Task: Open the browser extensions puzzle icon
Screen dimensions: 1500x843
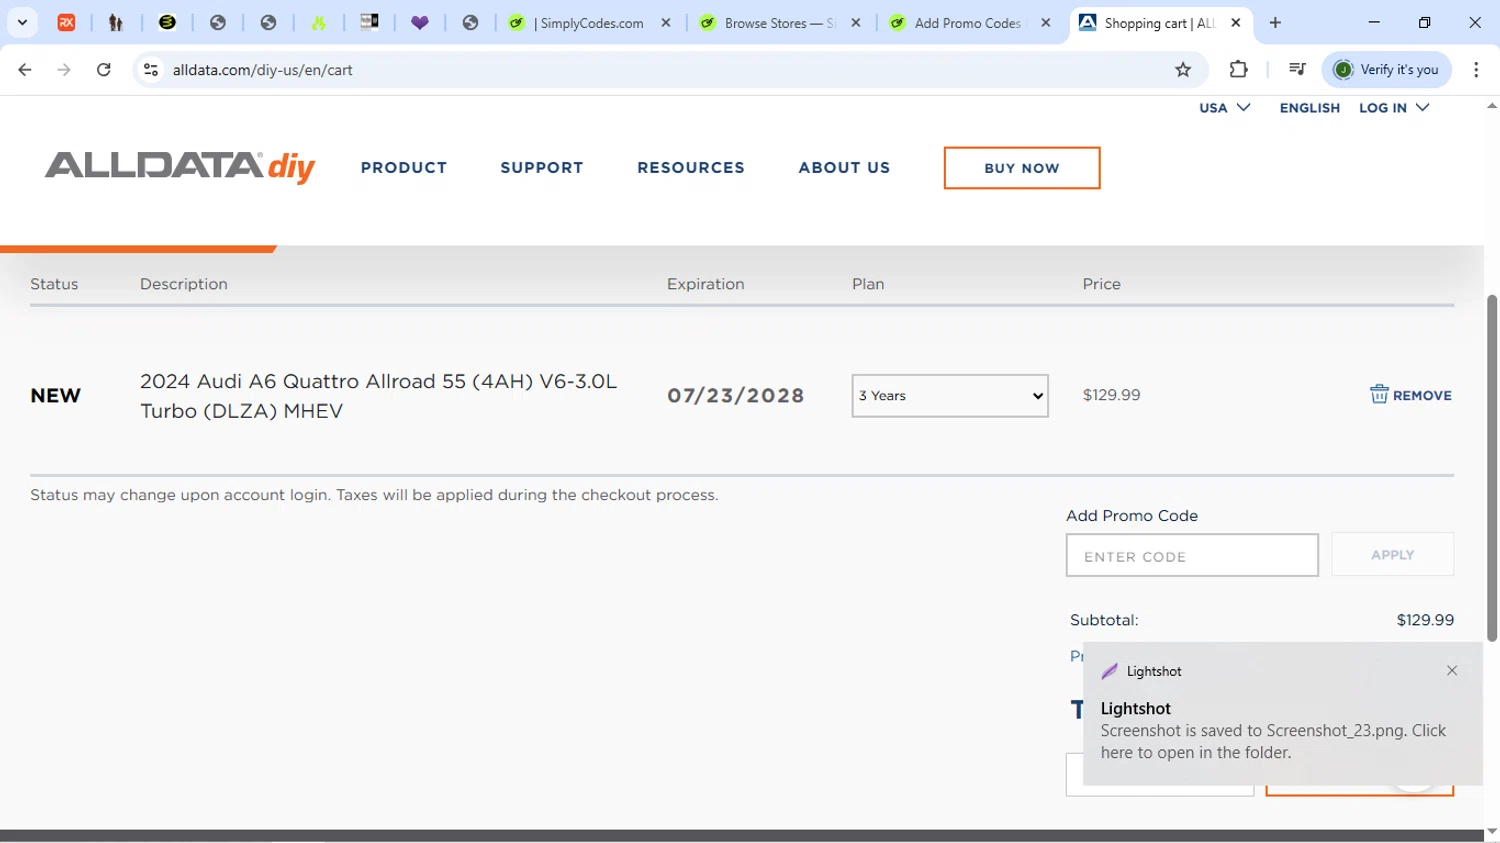Action: (x=1238, y=69)
